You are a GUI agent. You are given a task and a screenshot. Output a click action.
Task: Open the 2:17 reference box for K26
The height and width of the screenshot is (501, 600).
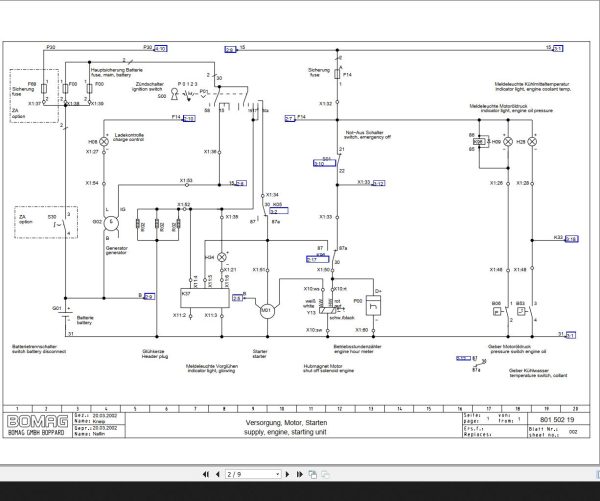coord(318,259)
